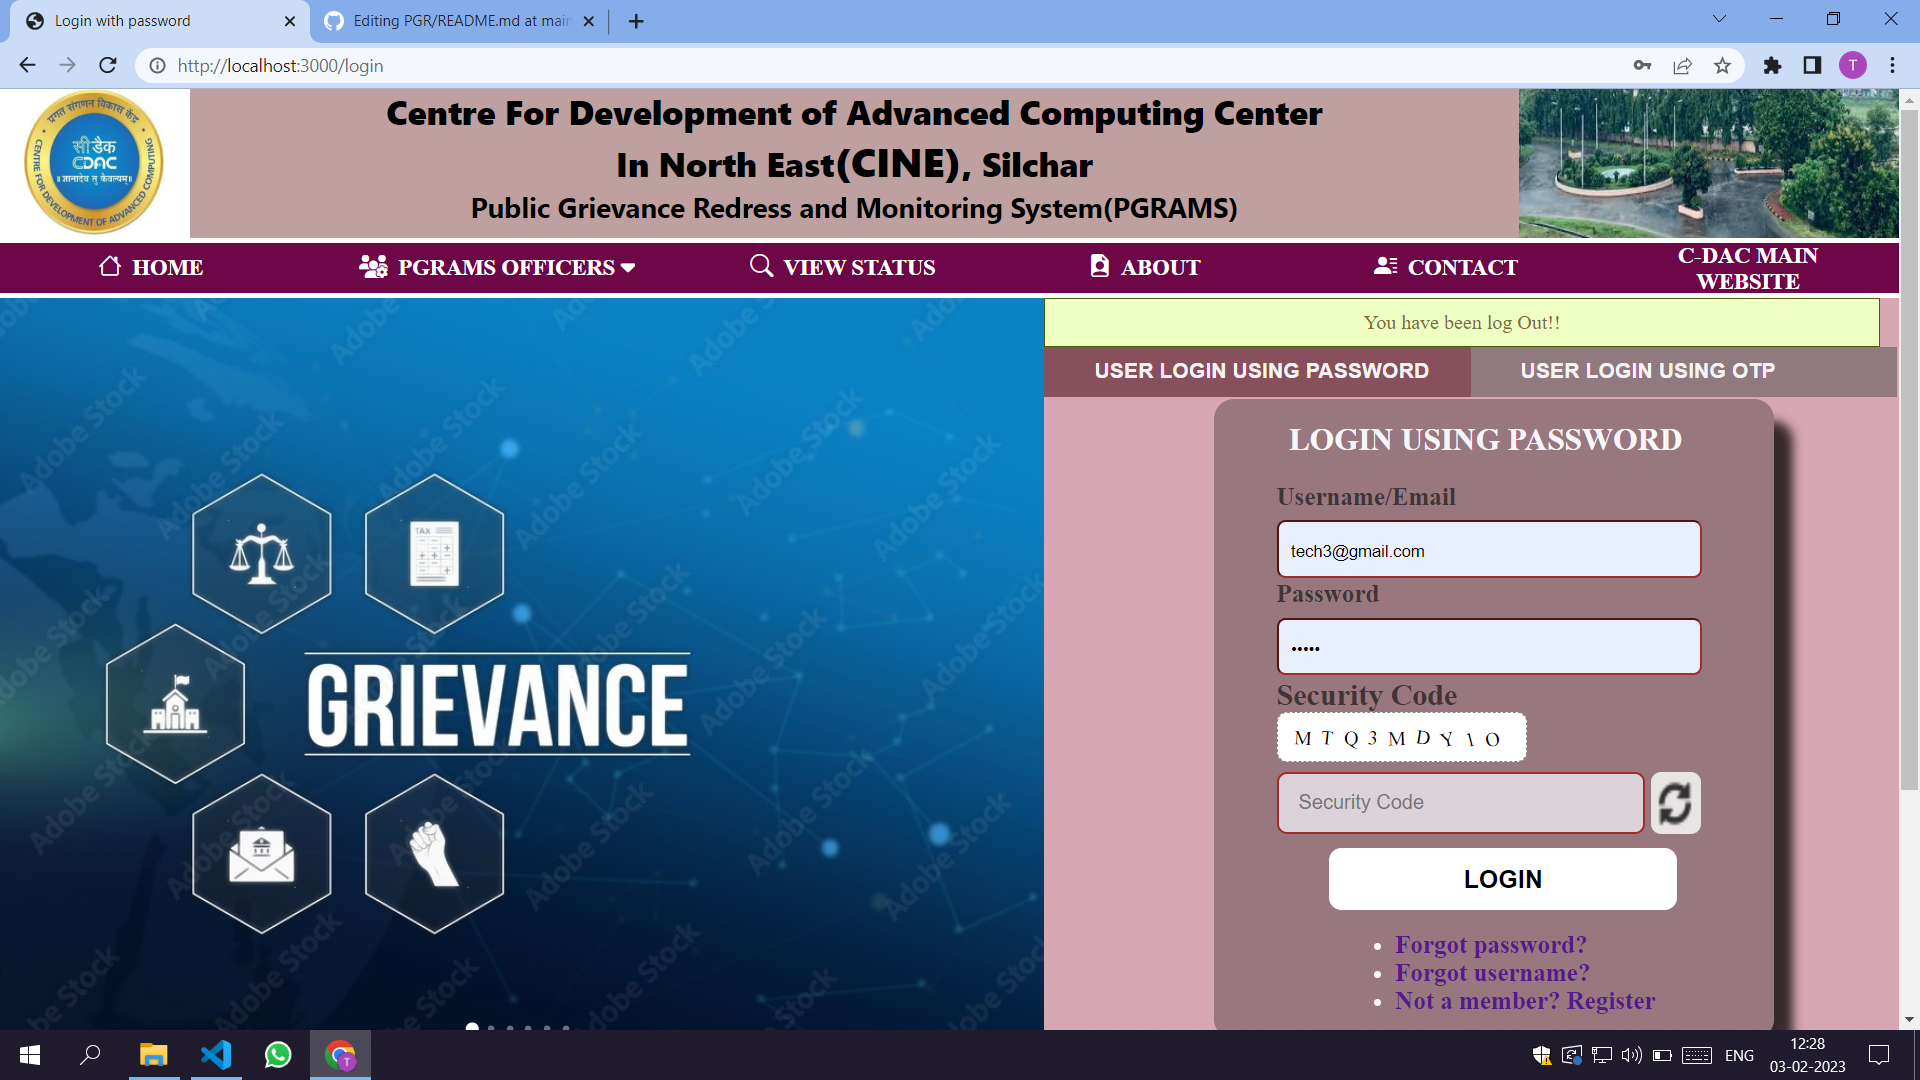
Task: Click the Security Code input field
Action: [x=1460, y=803]
